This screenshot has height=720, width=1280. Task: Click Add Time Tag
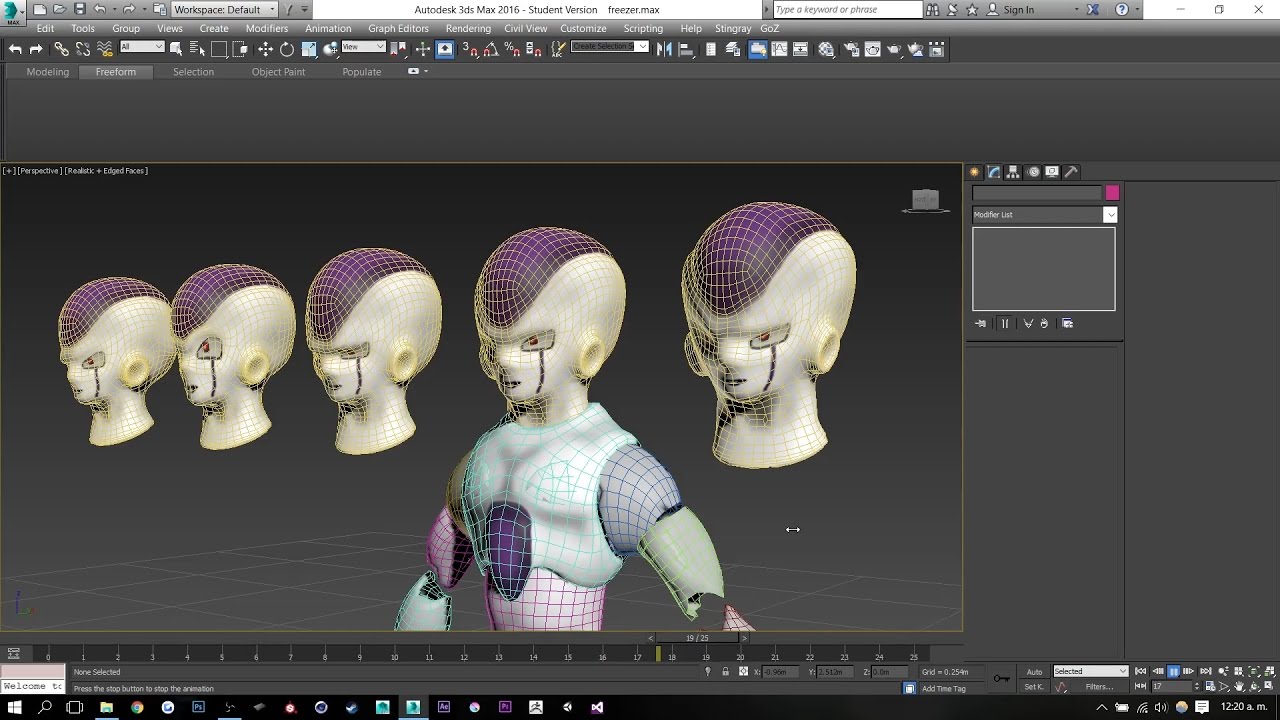pos(944,689)
